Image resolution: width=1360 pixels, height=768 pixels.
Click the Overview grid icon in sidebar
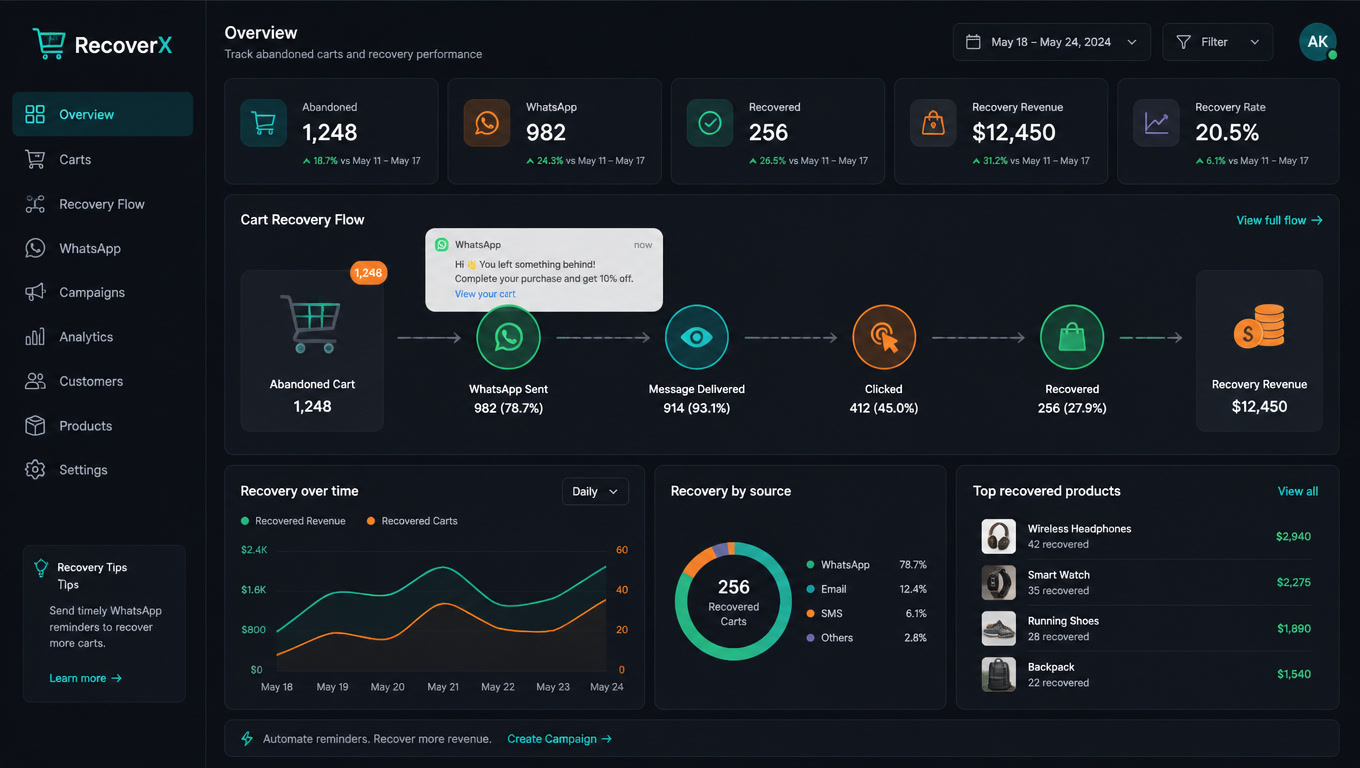click(35, 114)
